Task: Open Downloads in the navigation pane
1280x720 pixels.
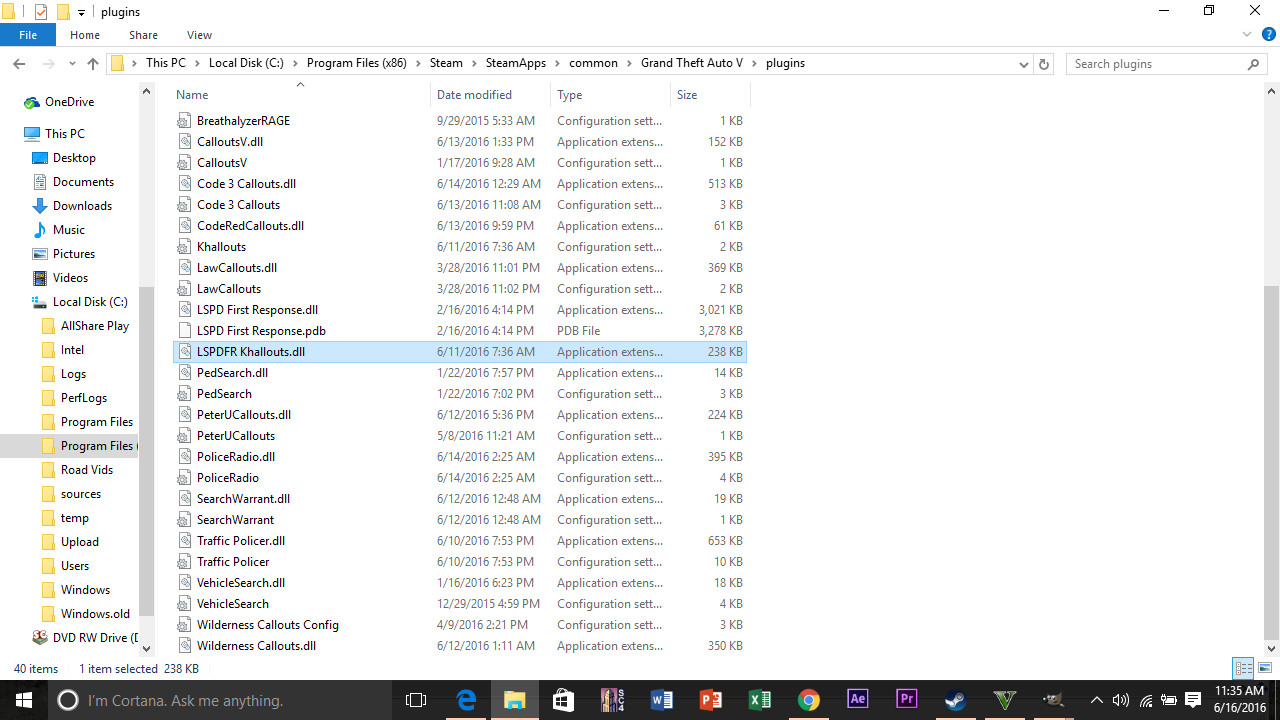Action: coord(82,206)
